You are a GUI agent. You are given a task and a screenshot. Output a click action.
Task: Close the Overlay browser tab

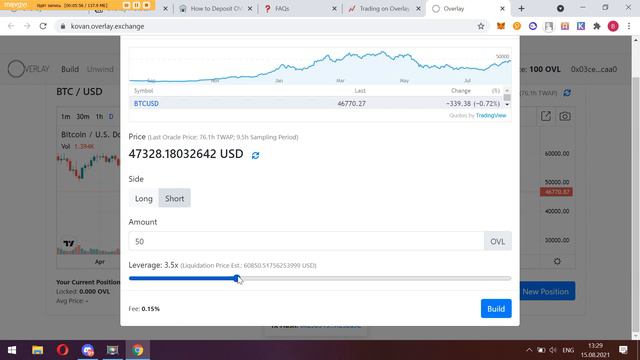coord(502,9)
